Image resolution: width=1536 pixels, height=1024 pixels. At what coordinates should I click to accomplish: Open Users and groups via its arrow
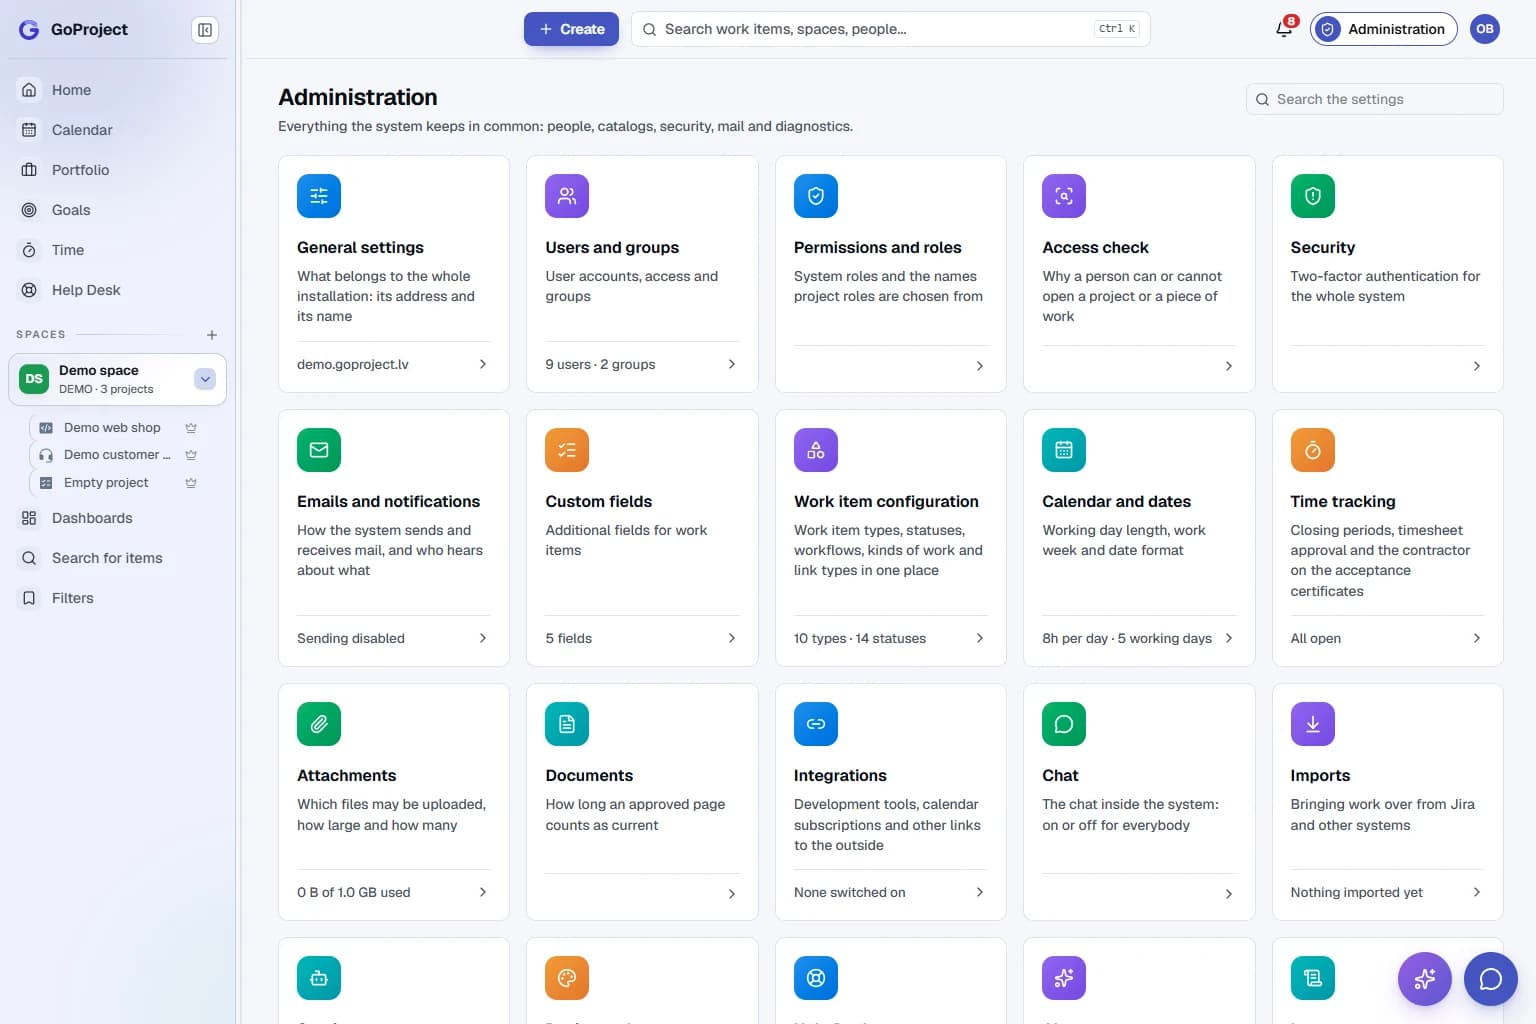(x=732, y=364)
